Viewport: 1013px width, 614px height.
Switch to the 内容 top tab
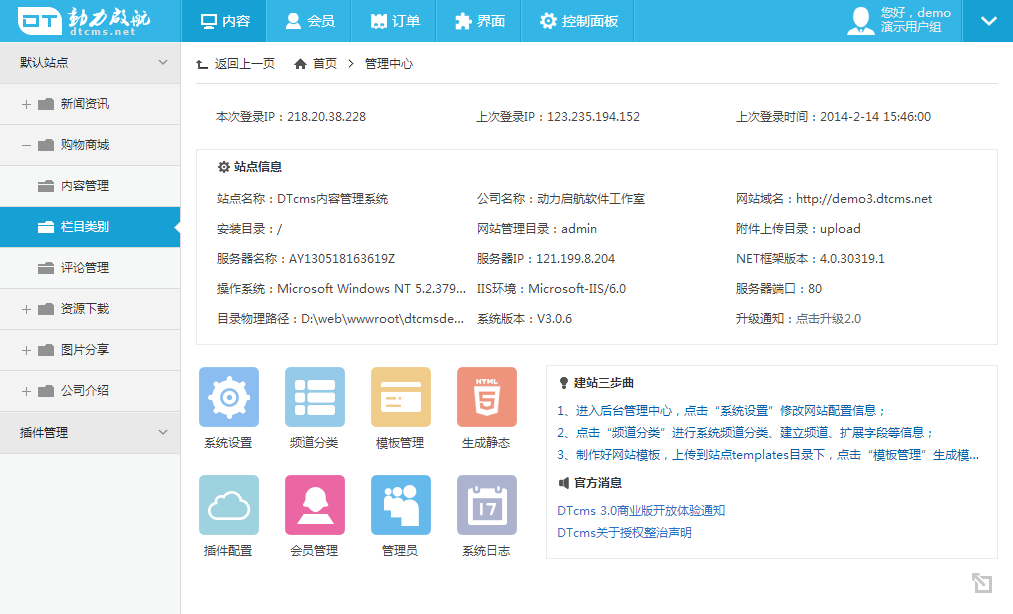[224, 21]
